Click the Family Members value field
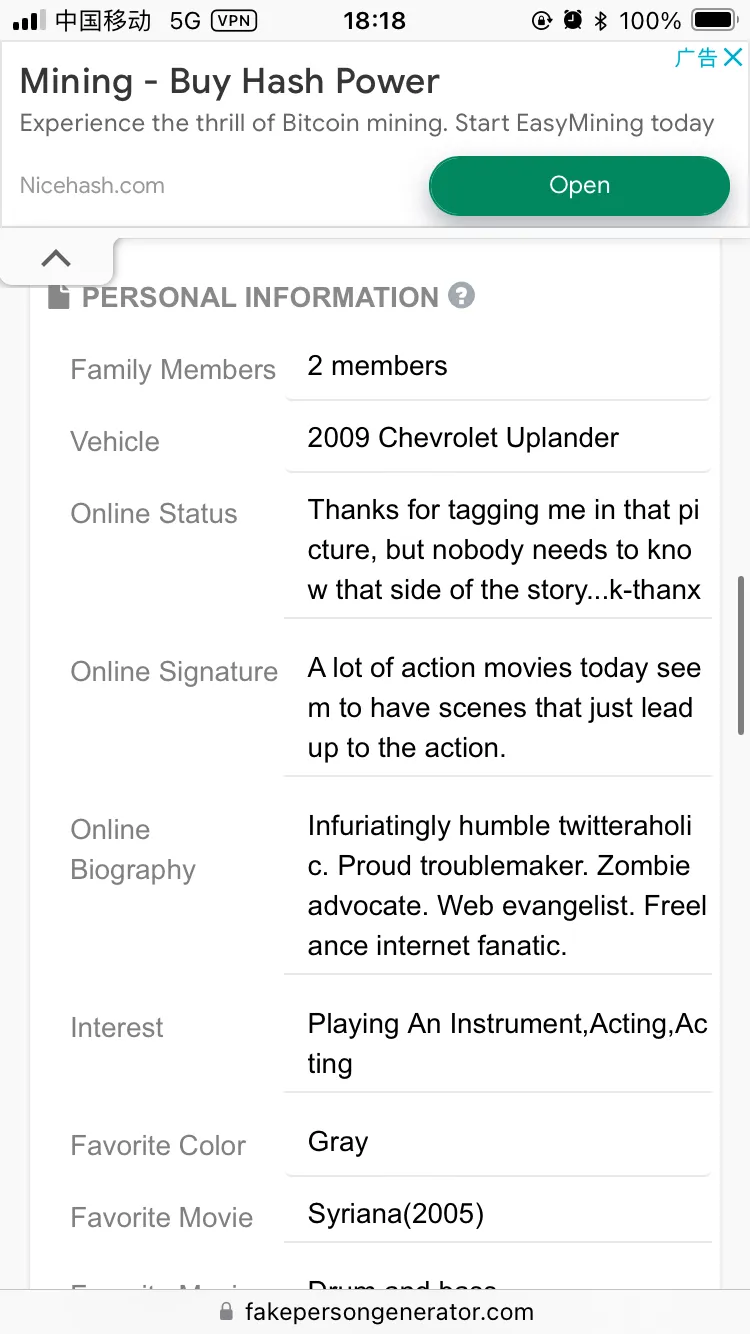Image resolution: width=750 pixels, height=1334 pixels. click(497, 366)
